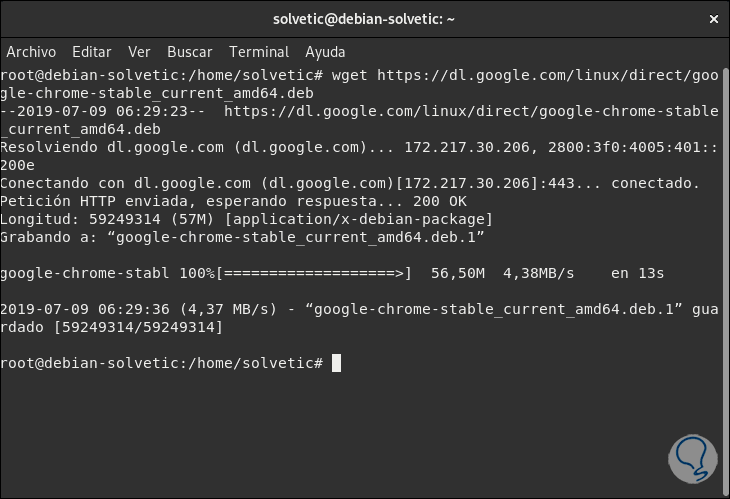Click the last root@debian-solvetic prompt text
This screenshot has width=730, height=499.
(161, 362)
